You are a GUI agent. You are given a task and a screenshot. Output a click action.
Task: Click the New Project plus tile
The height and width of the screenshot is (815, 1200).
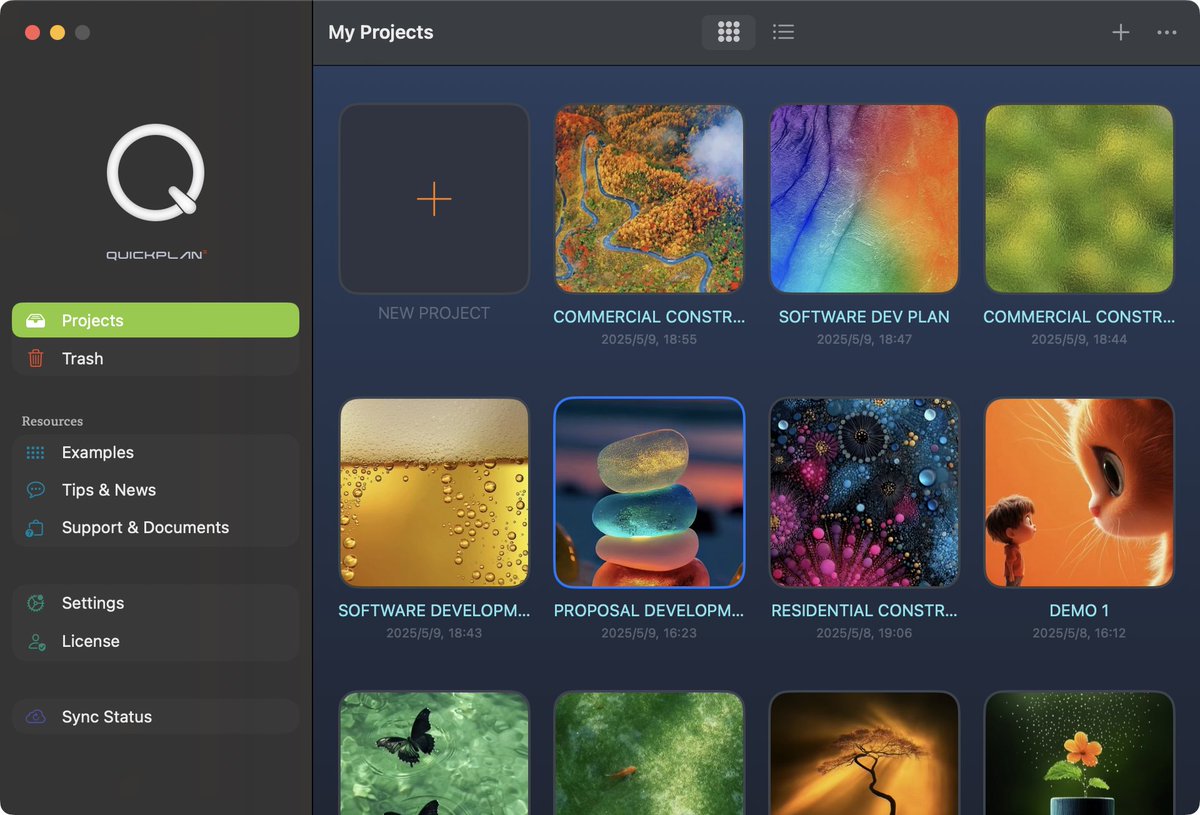(434, 199)
